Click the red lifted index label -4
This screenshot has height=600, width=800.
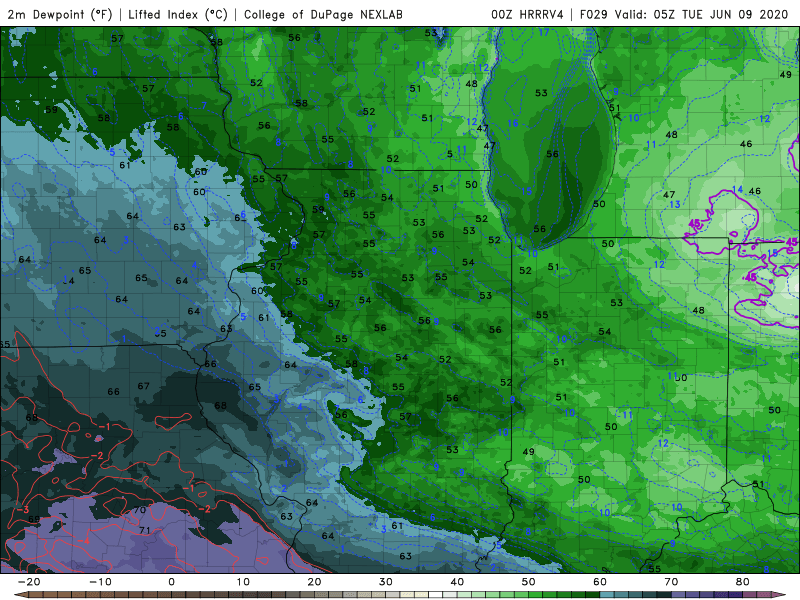coord(84,540)
